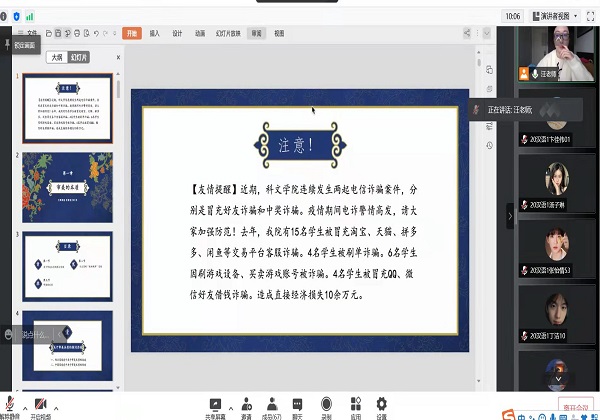This screenshot has height=420, width=600.
Task: Close the slide thumbnail panel
Action: 118,57
